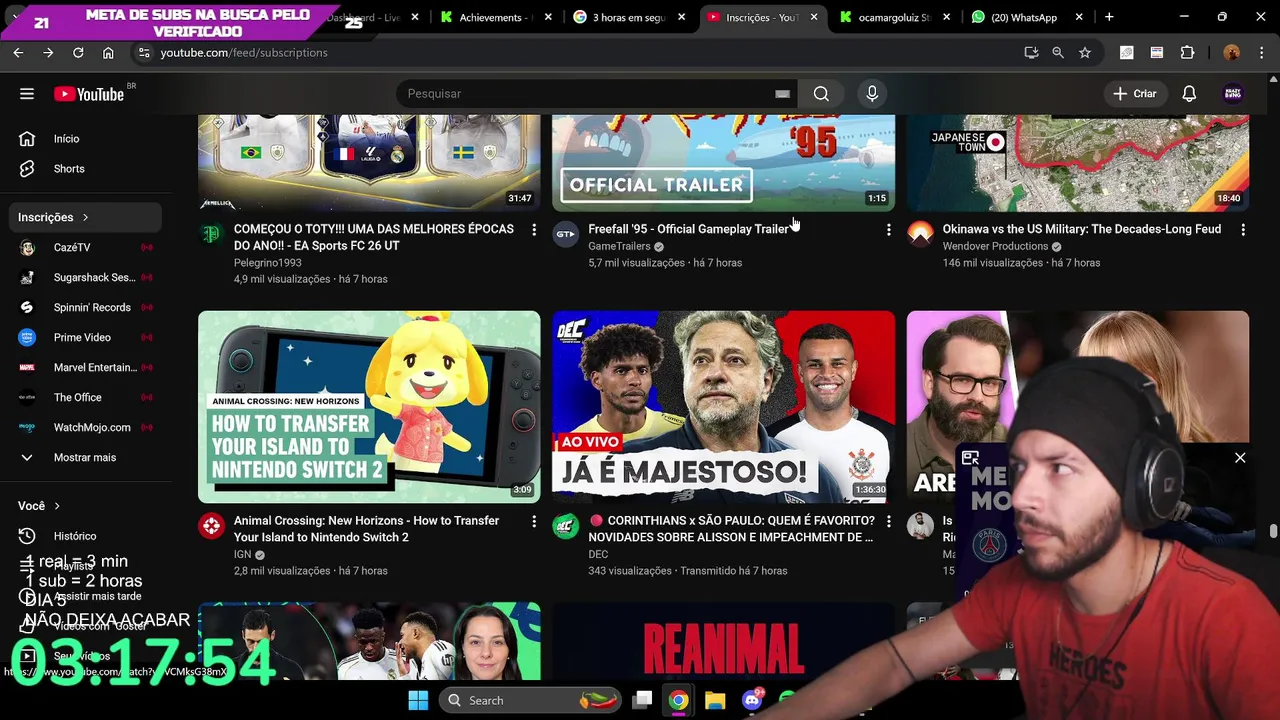1280x720 pixels.
Task: Expand Mostrar mais in subscriptions list
Action: click(85, 457)
